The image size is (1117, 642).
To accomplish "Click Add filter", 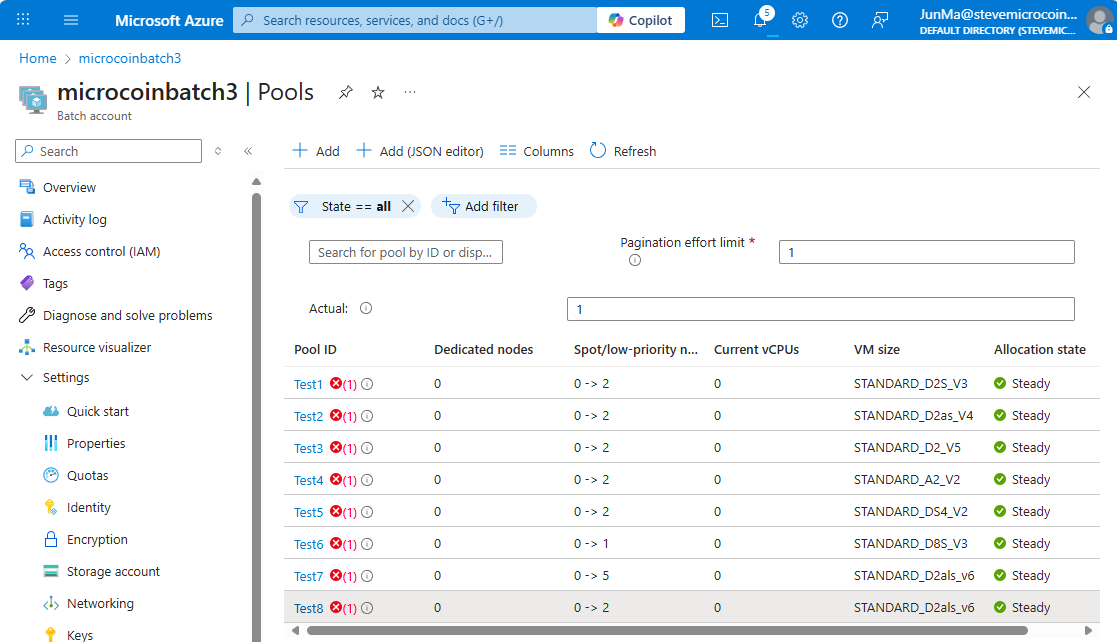I will 483,207.
